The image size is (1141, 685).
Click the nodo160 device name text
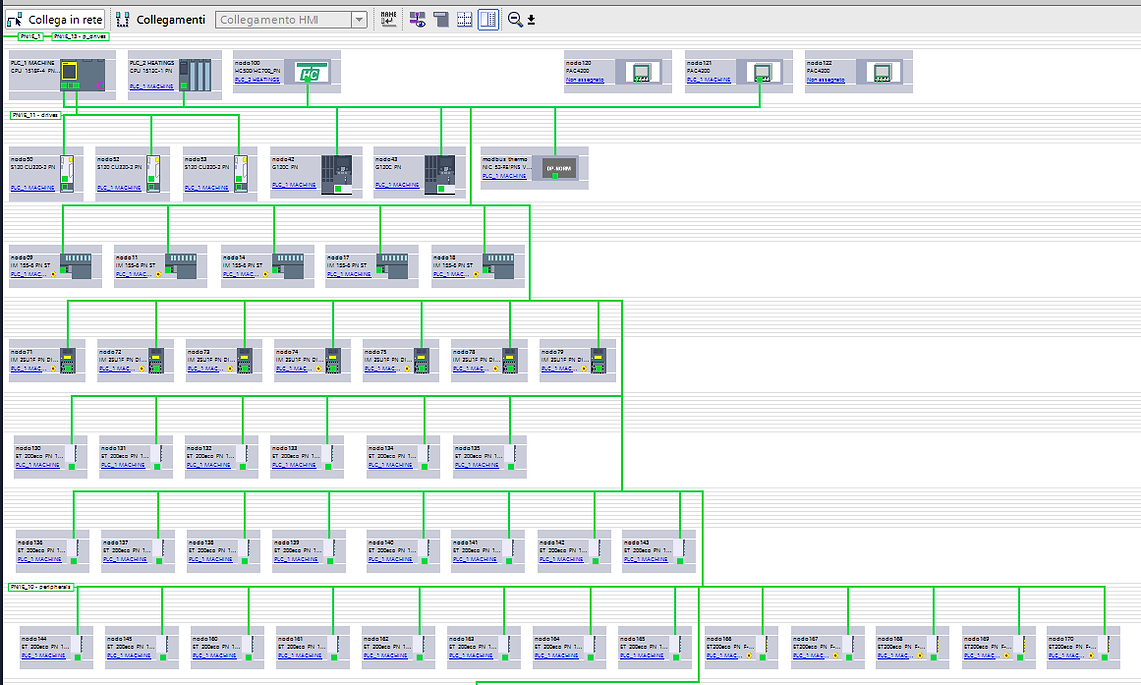[x=205, y=638]
